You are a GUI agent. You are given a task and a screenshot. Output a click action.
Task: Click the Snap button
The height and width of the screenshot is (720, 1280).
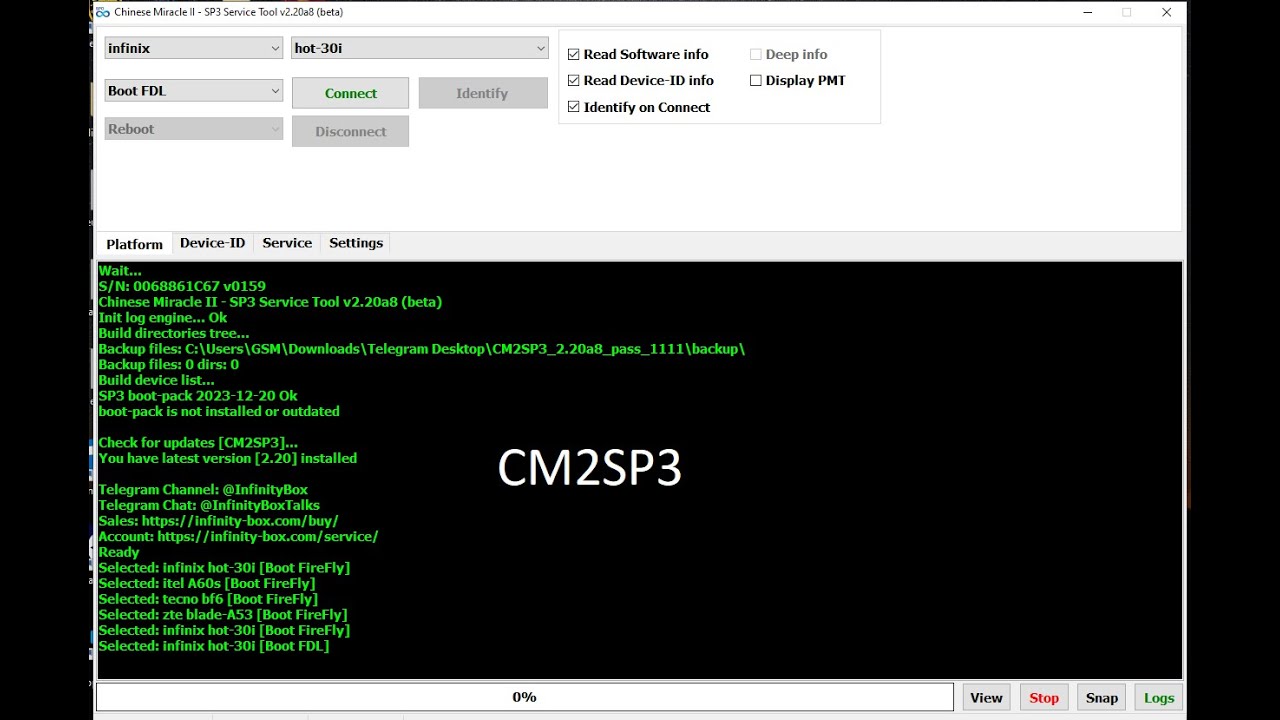(x=1102, y=698)
